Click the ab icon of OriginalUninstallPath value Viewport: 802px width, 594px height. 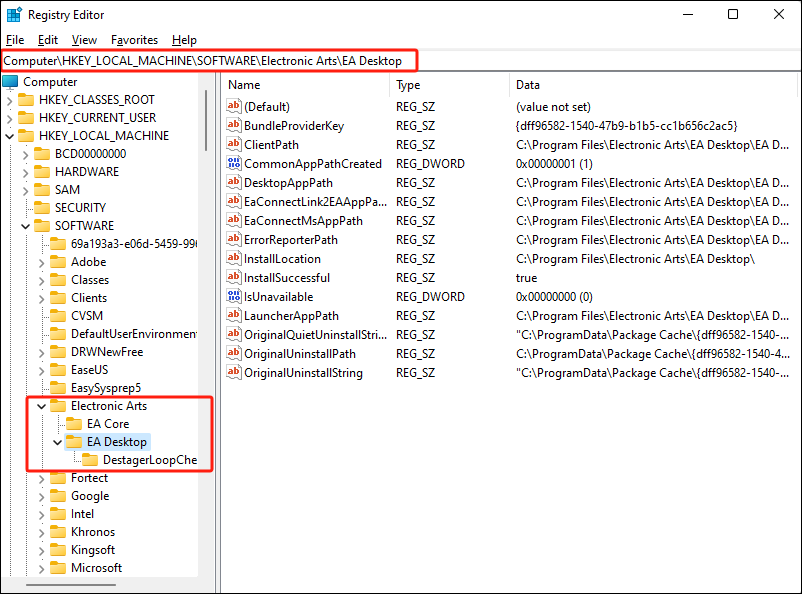click(234, 353)
